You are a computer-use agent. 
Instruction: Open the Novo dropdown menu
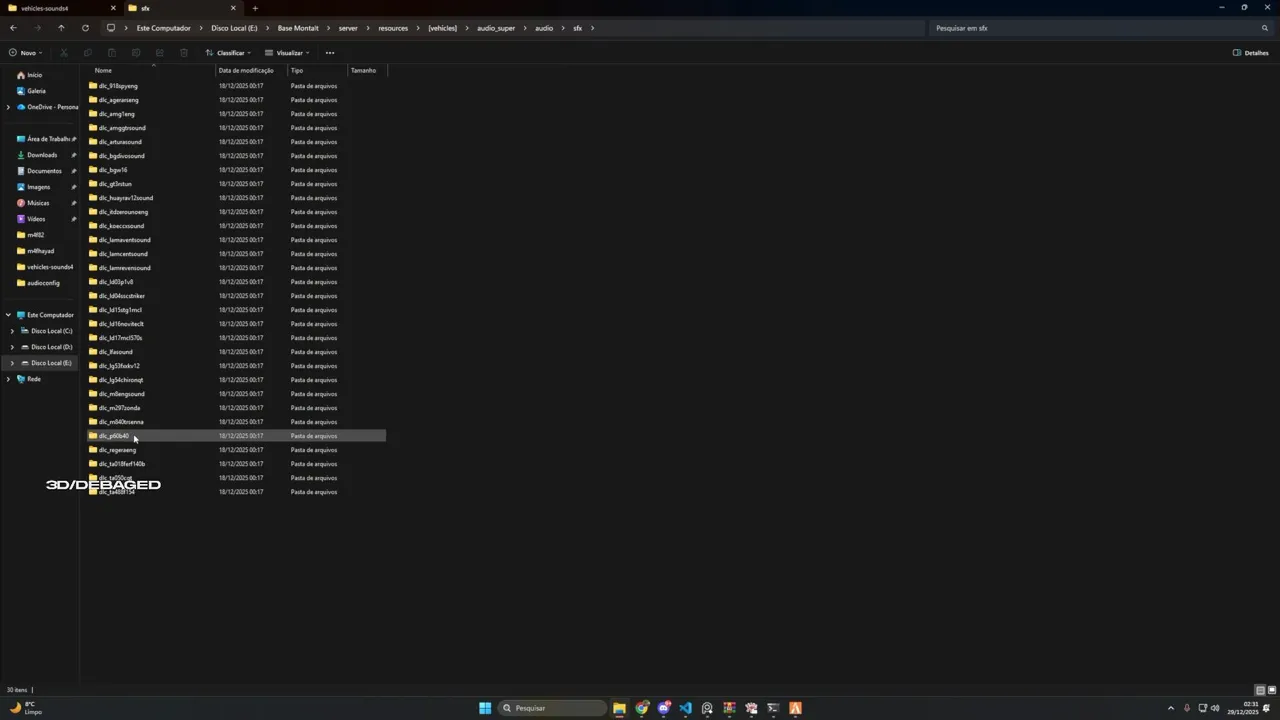point(26,53)
